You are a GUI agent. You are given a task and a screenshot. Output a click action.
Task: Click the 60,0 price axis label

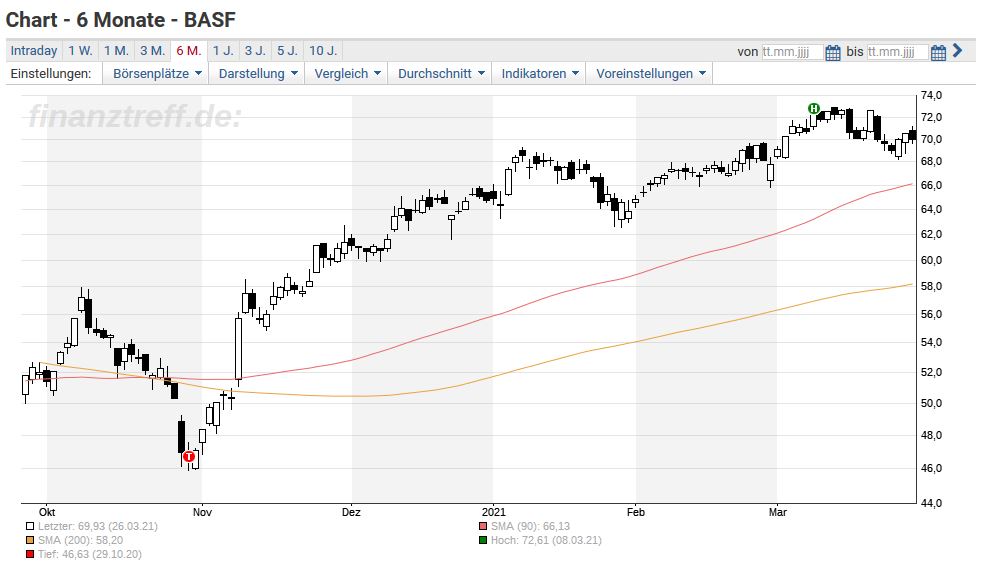931,260
